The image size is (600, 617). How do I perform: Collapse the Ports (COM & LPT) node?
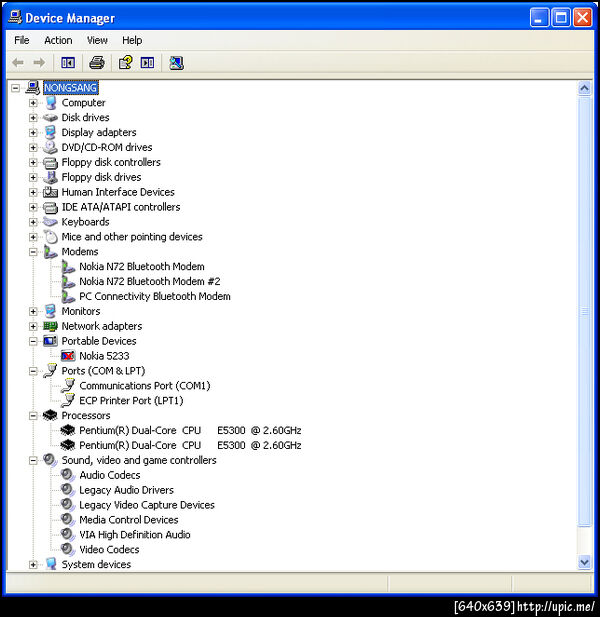(x=33, y=371)
